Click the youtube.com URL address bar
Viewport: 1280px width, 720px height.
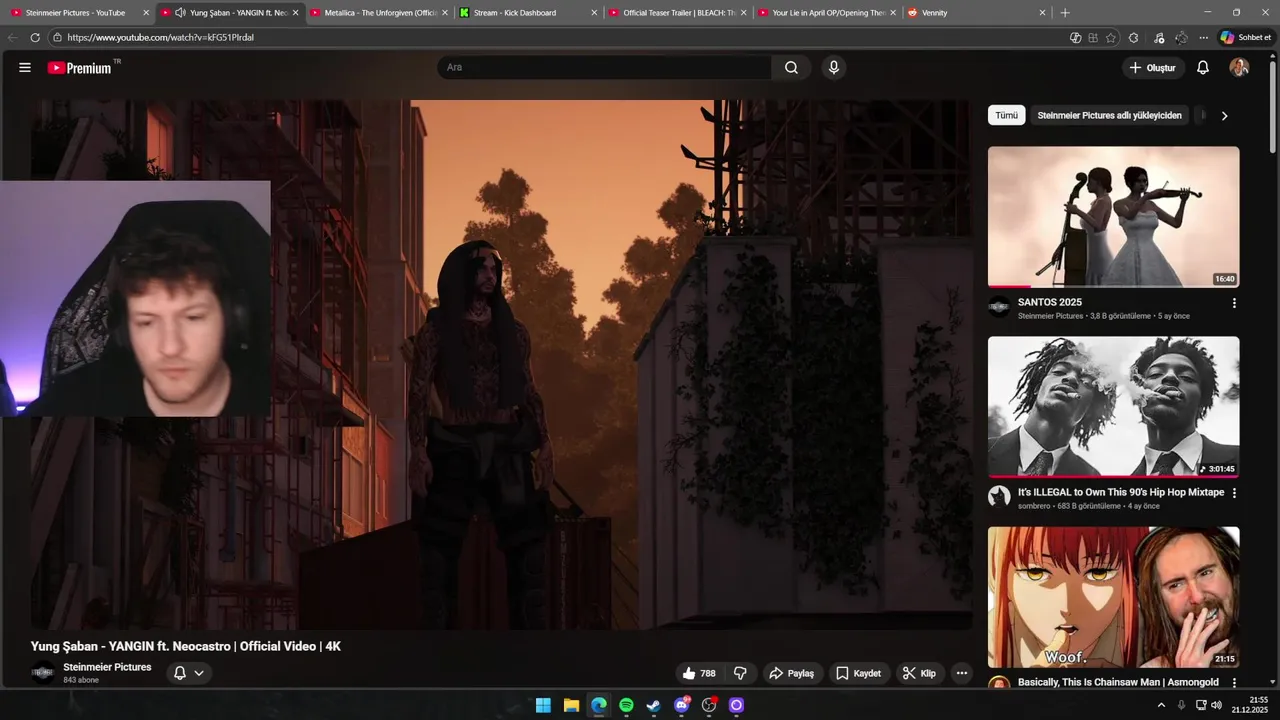click(x=560, y=37)
